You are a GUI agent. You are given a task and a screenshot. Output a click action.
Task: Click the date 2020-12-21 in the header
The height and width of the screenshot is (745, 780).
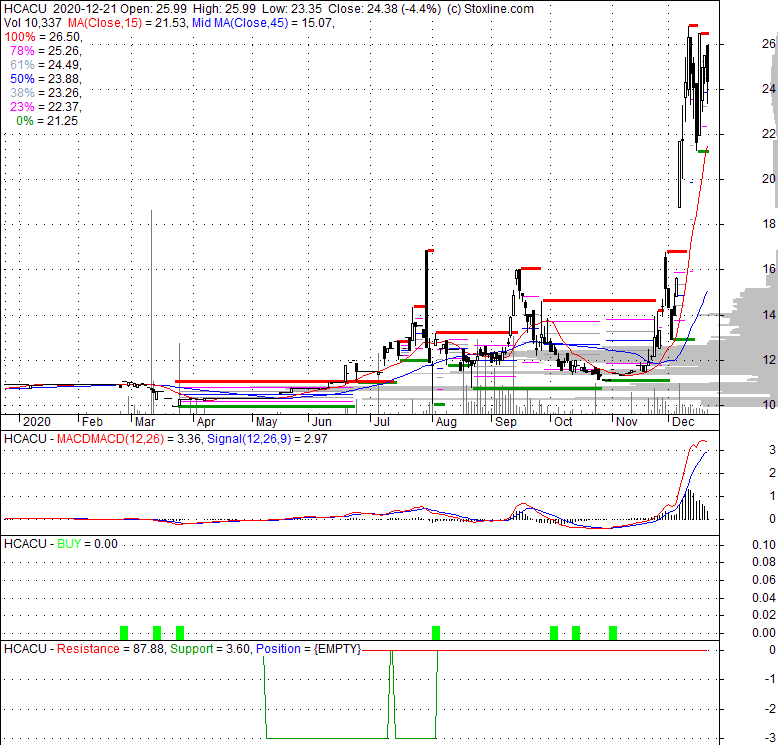pyautogui.click(x=85, y=9)
